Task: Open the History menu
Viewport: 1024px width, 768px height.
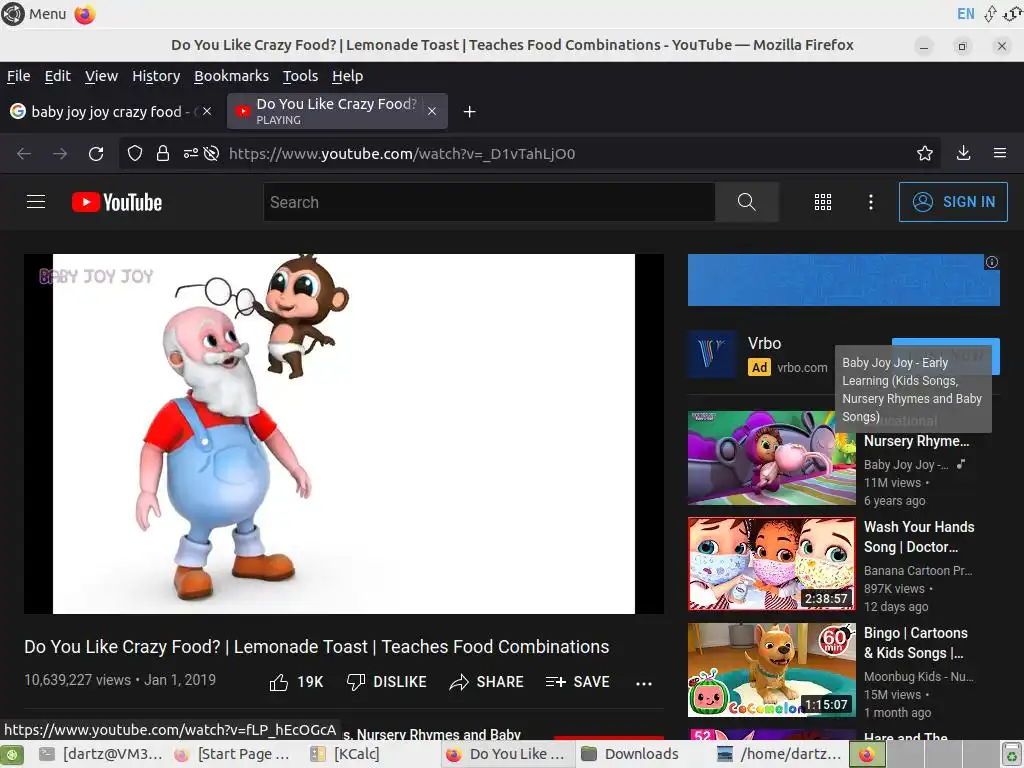Action: tap(155, 76)
